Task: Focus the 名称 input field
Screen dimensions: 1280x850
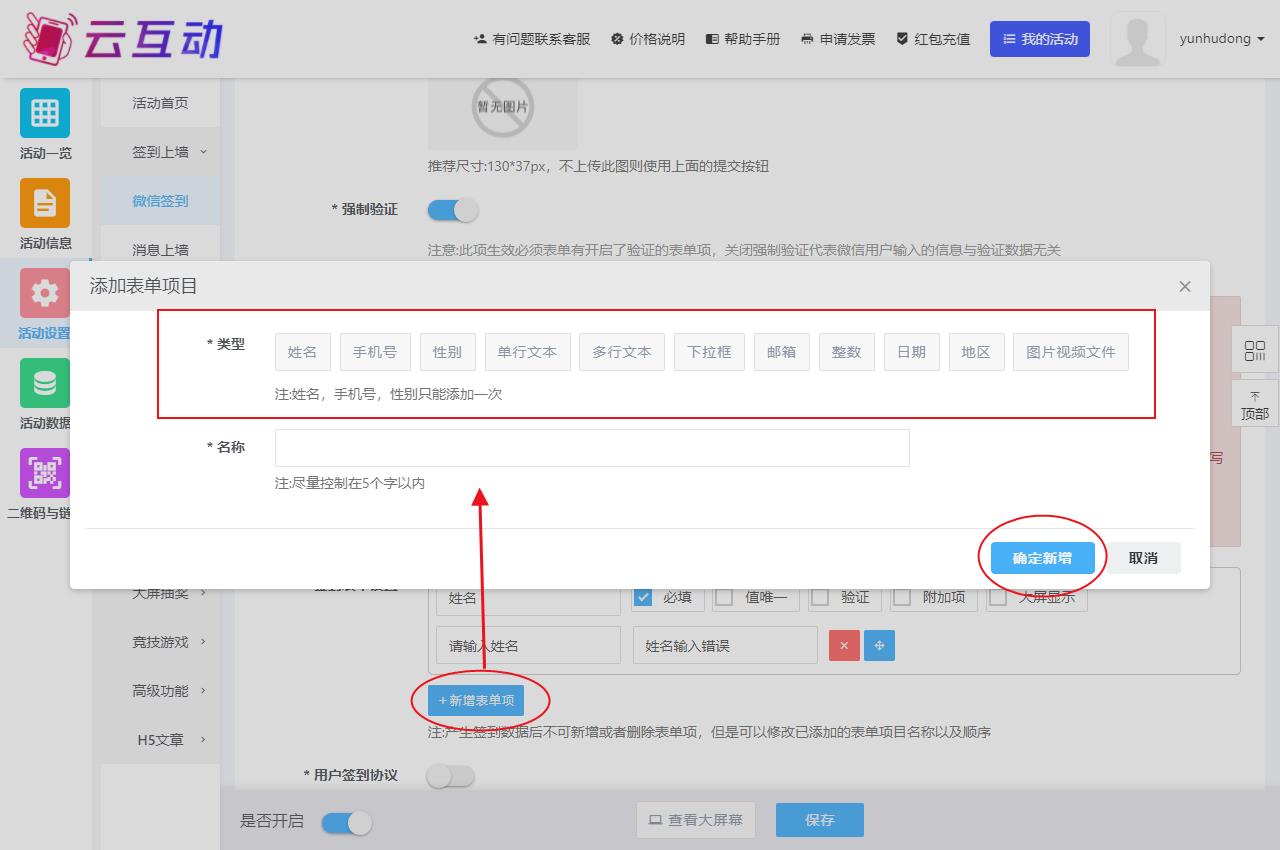Action: coord(592,448)
